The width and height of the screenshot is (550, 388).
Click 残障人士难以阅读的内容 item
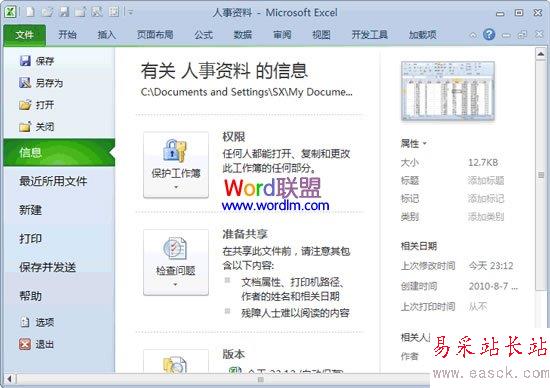point(295,313)
